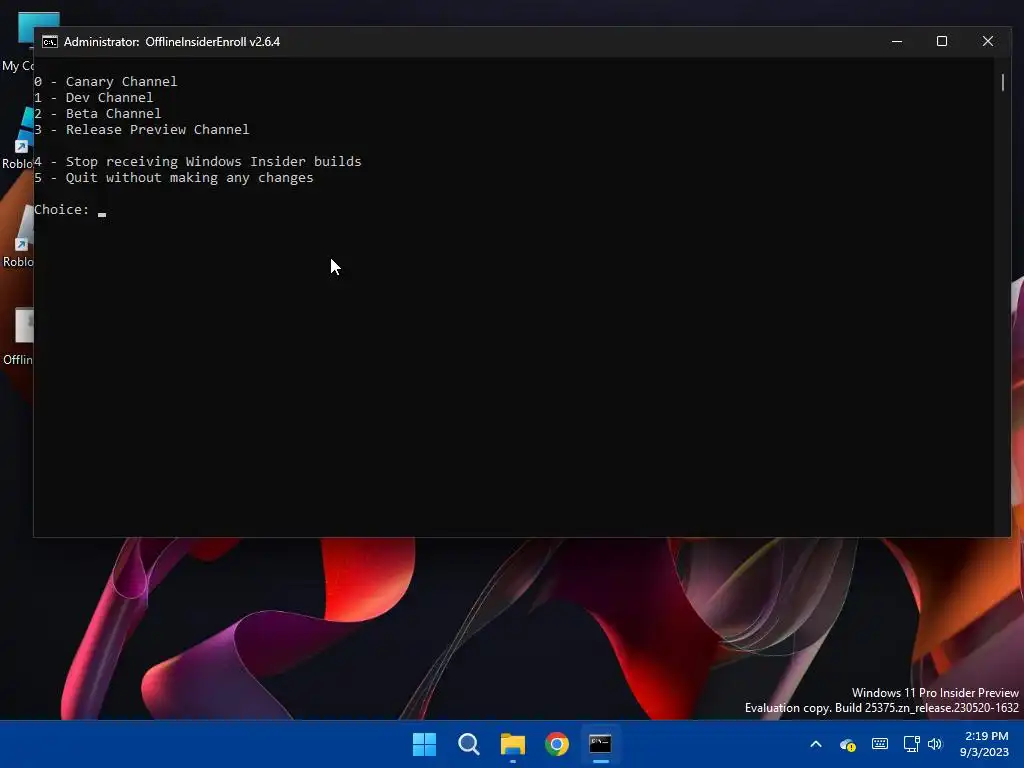Click the console vertical scrollbar thumb
Image resolution: width=1024 pixels, height=768 pixels.
(x=1002, y=82)
